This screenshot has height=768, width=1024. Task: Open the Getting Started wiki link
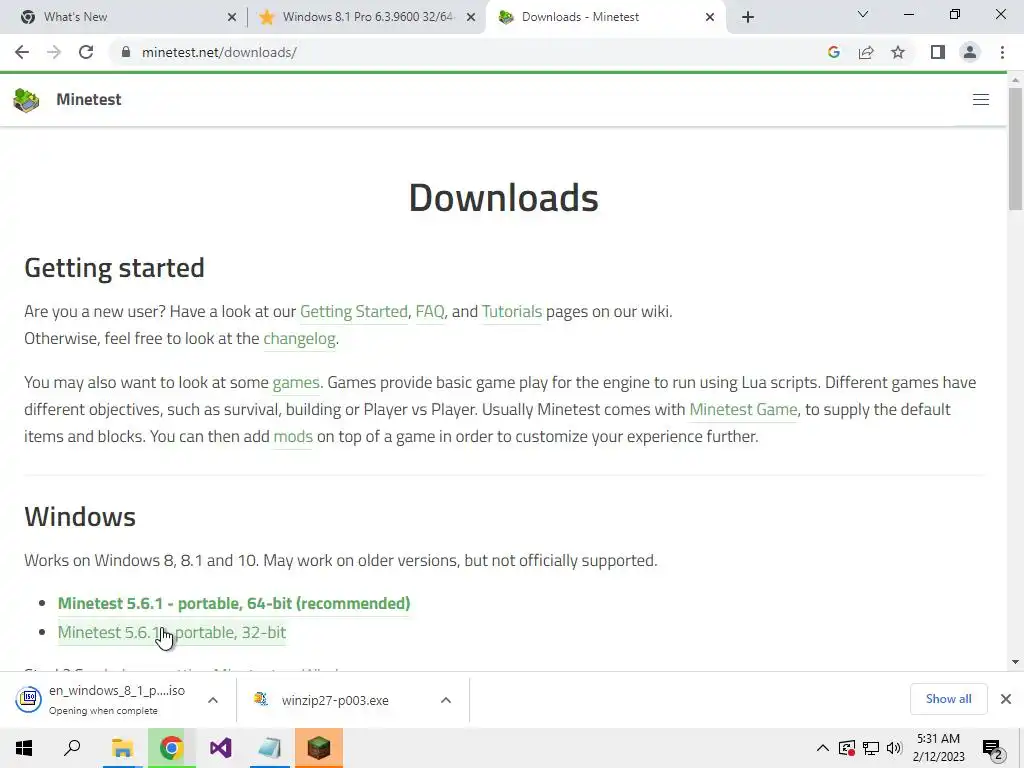point(353,312)
